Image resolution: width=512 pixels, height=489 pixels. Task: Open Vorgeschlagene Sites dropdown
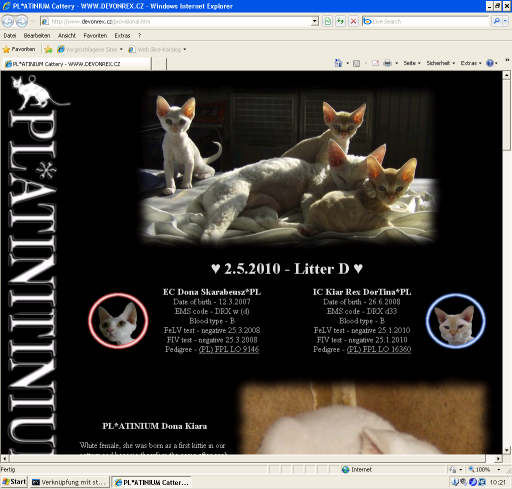90,49
